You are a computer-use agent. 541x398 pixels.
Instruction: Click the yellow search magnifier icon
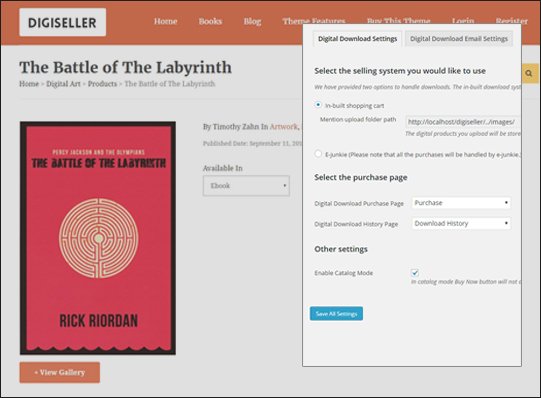[x=530, y=73]
